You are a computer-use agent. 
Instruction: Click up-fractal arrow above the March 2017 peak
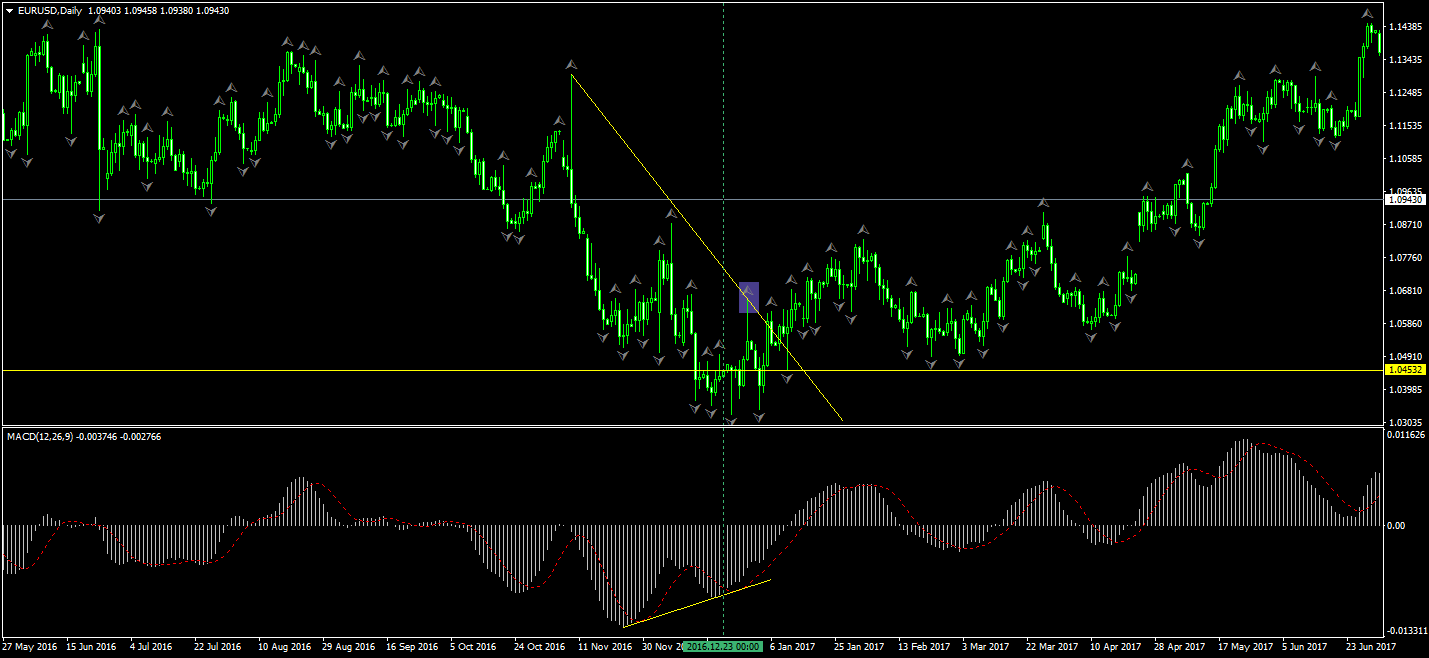(1042, 203)
